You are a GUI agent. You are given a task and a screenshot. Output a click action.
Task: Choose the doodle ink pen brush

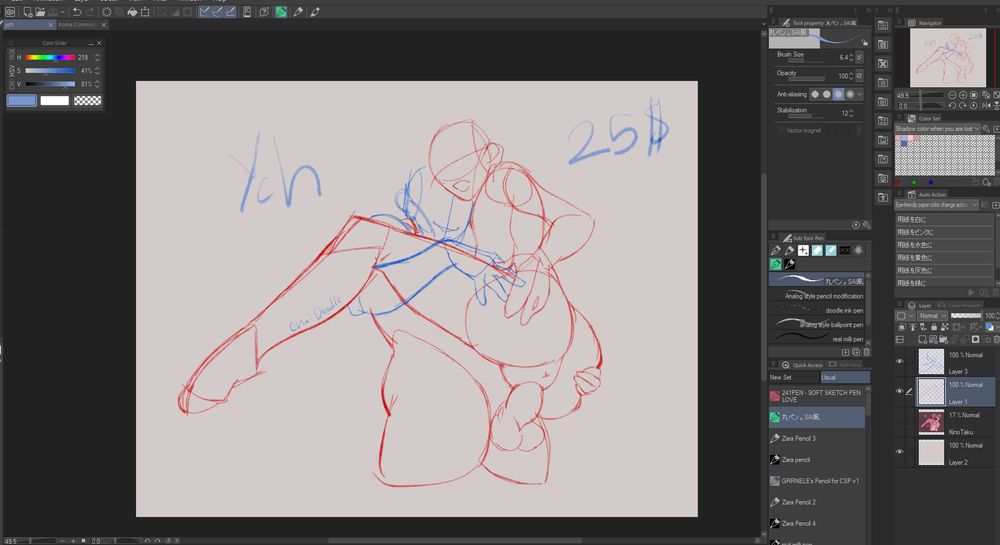click(817, 310)
